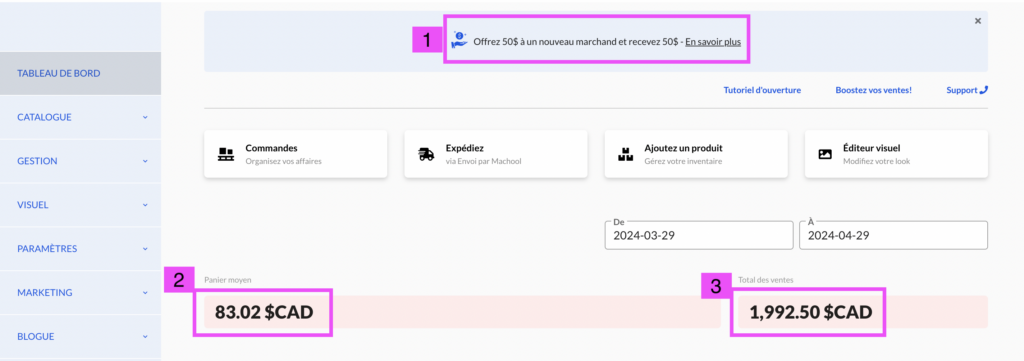Screen dimensions: 1024x361
Task: Click the Total des ventes label
Action: pos(766,280)
